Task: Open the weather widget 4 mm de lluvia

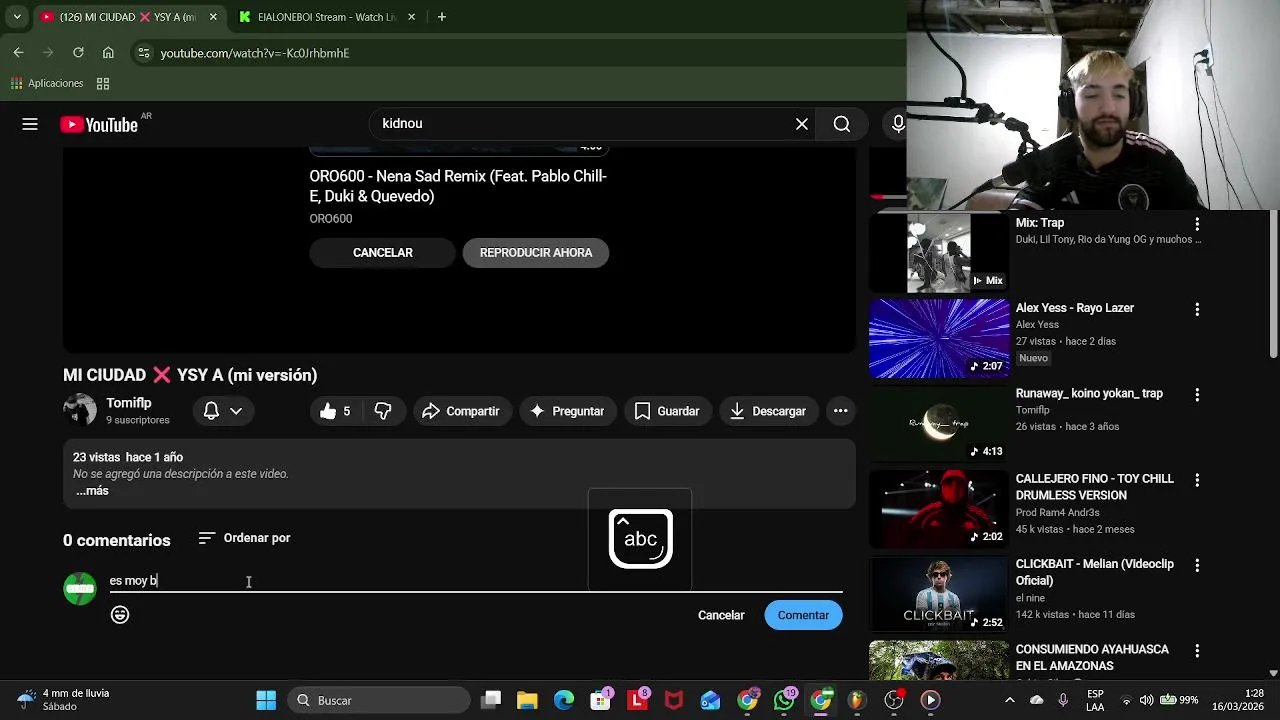Action: 62,700
